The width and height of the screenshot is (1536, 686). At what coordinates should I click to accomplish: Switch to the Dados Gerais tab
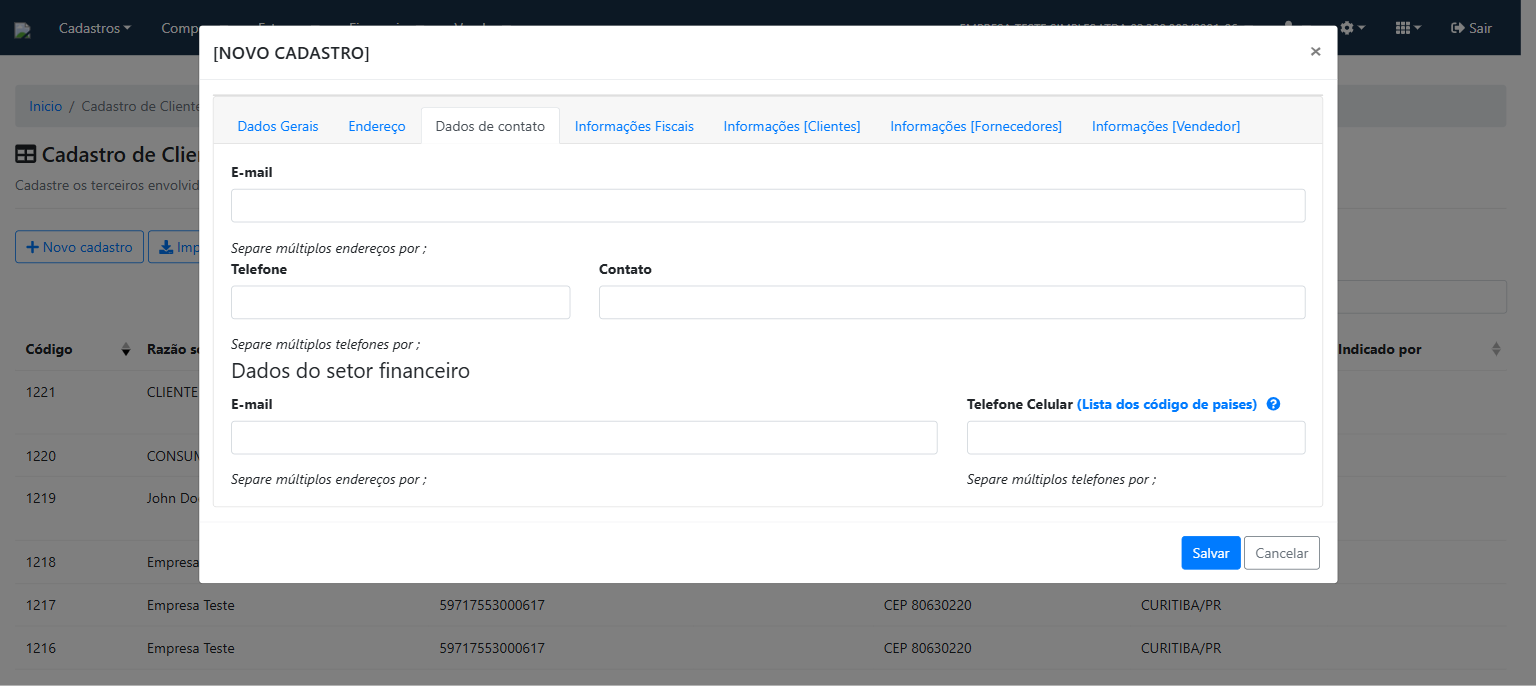pyautogui.click(x=278, y=126)
